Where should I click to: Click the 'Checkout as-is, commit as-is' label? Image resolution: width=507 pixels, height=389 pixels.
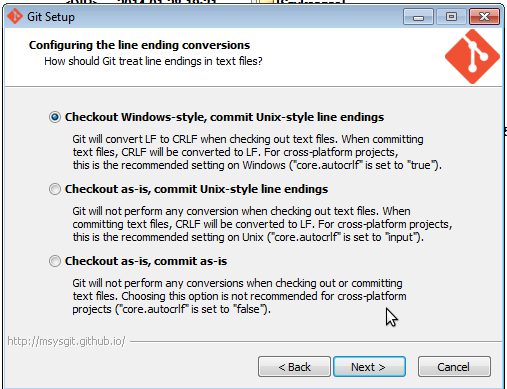(146, 261)
